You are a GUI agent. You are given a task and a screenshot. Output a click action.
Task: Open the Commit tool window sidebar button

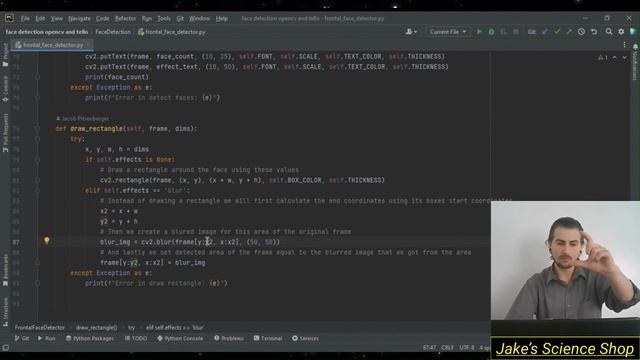tap(5, 89)
